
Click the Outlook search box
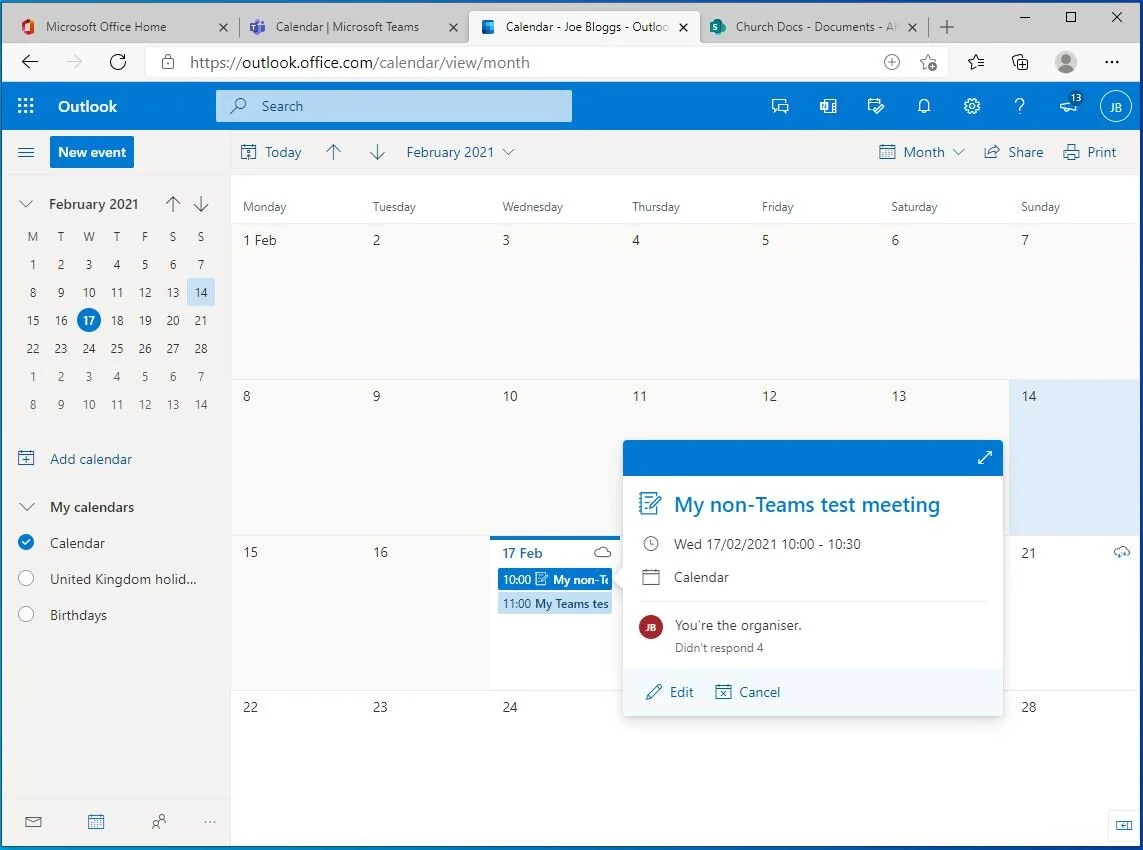click(x=394, y=106)
